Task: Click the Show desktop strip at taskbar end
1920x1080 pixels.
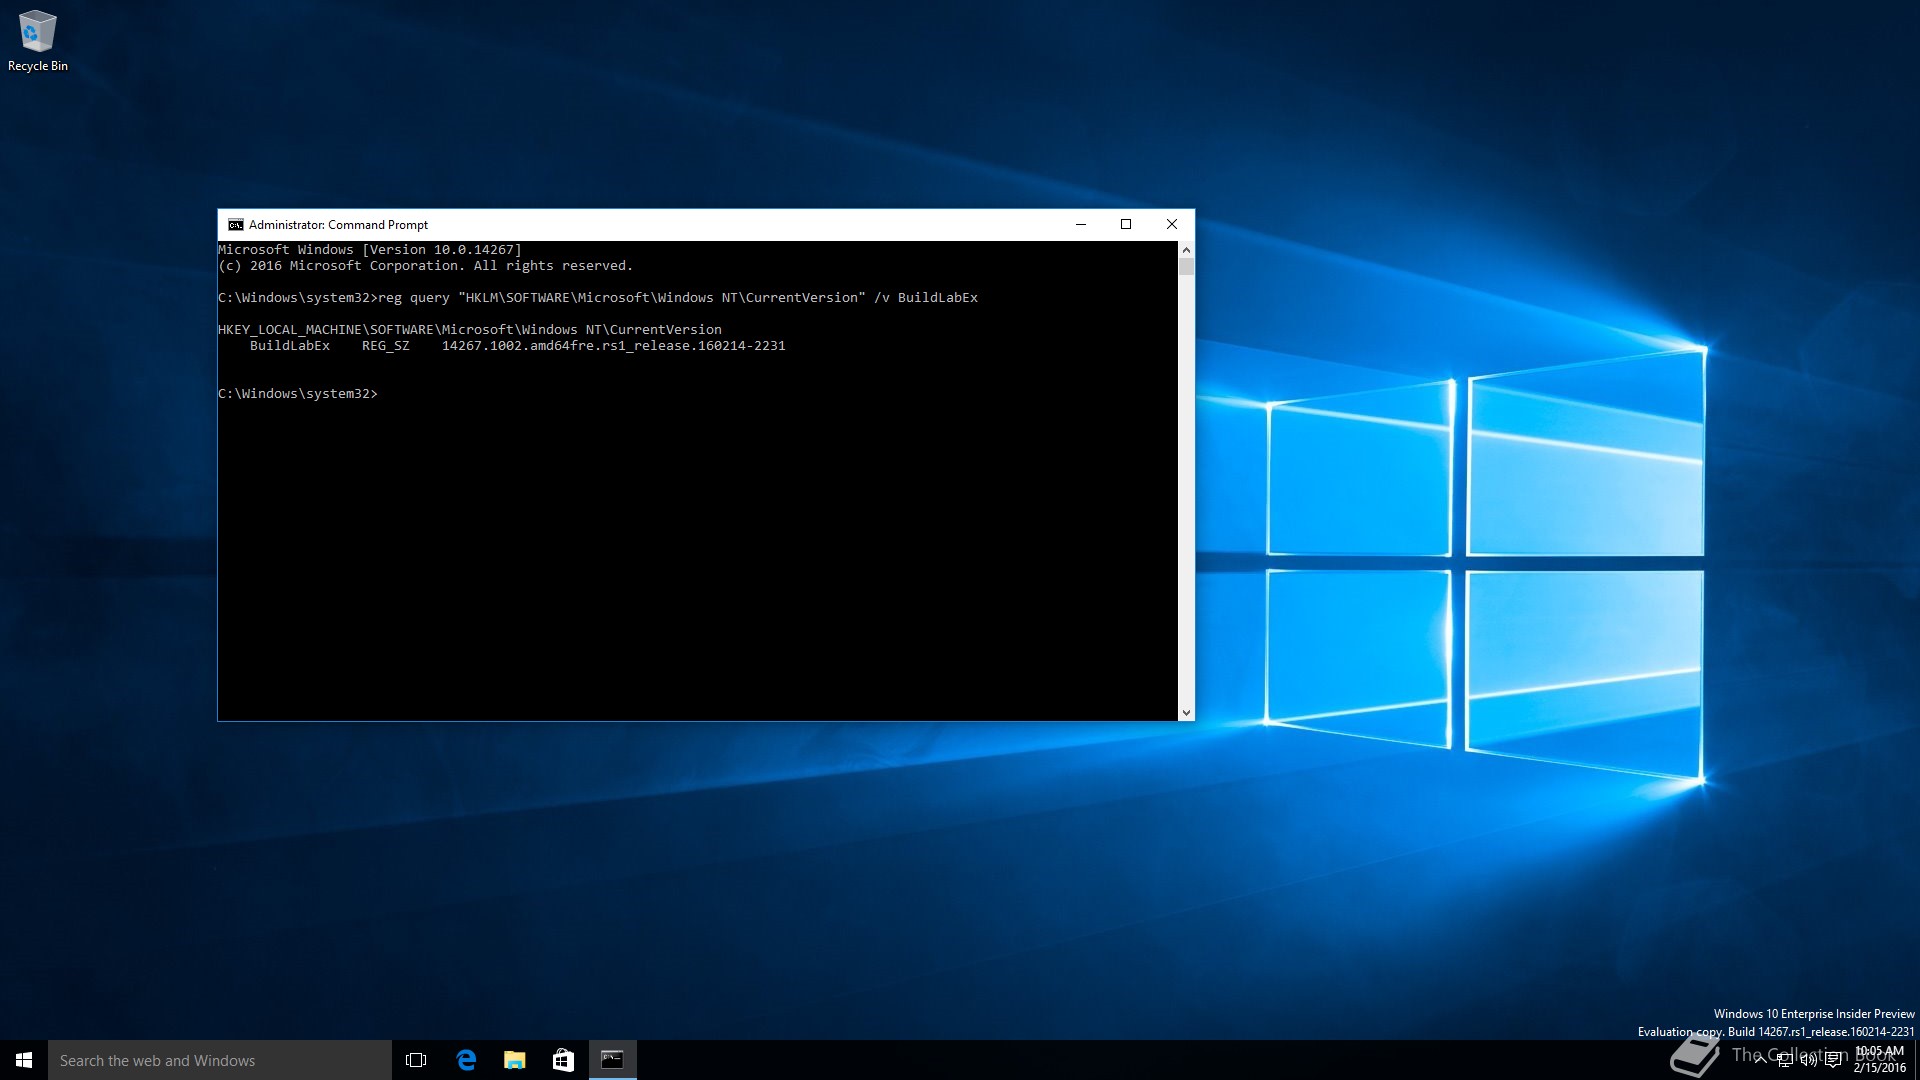Action: [x=1917, y=1060]
